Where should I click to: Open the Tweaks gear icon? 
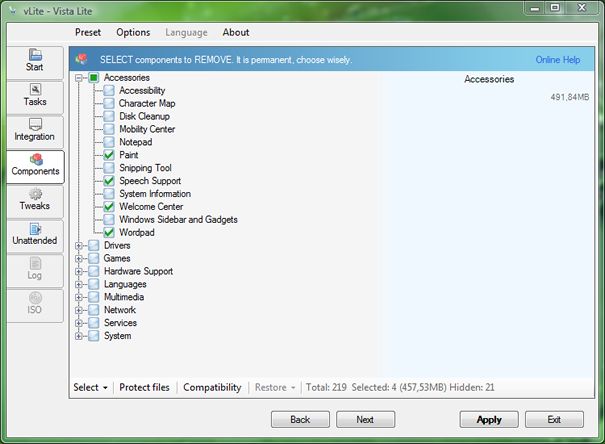click(x=35, y=194)
